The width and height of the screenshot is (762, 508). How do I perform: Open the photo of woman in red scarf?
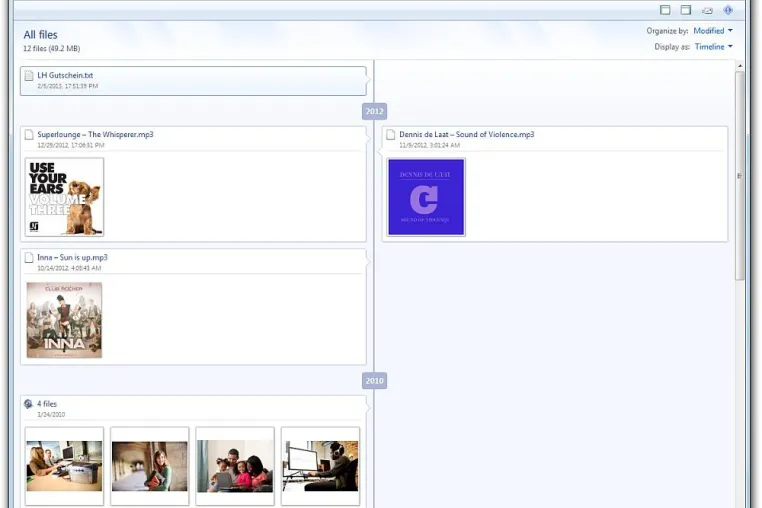(150, 466)
